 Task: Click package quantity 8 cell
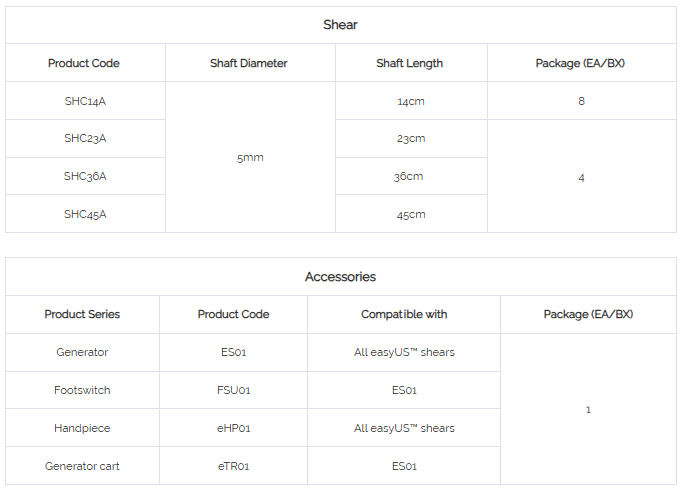point(582,101)
